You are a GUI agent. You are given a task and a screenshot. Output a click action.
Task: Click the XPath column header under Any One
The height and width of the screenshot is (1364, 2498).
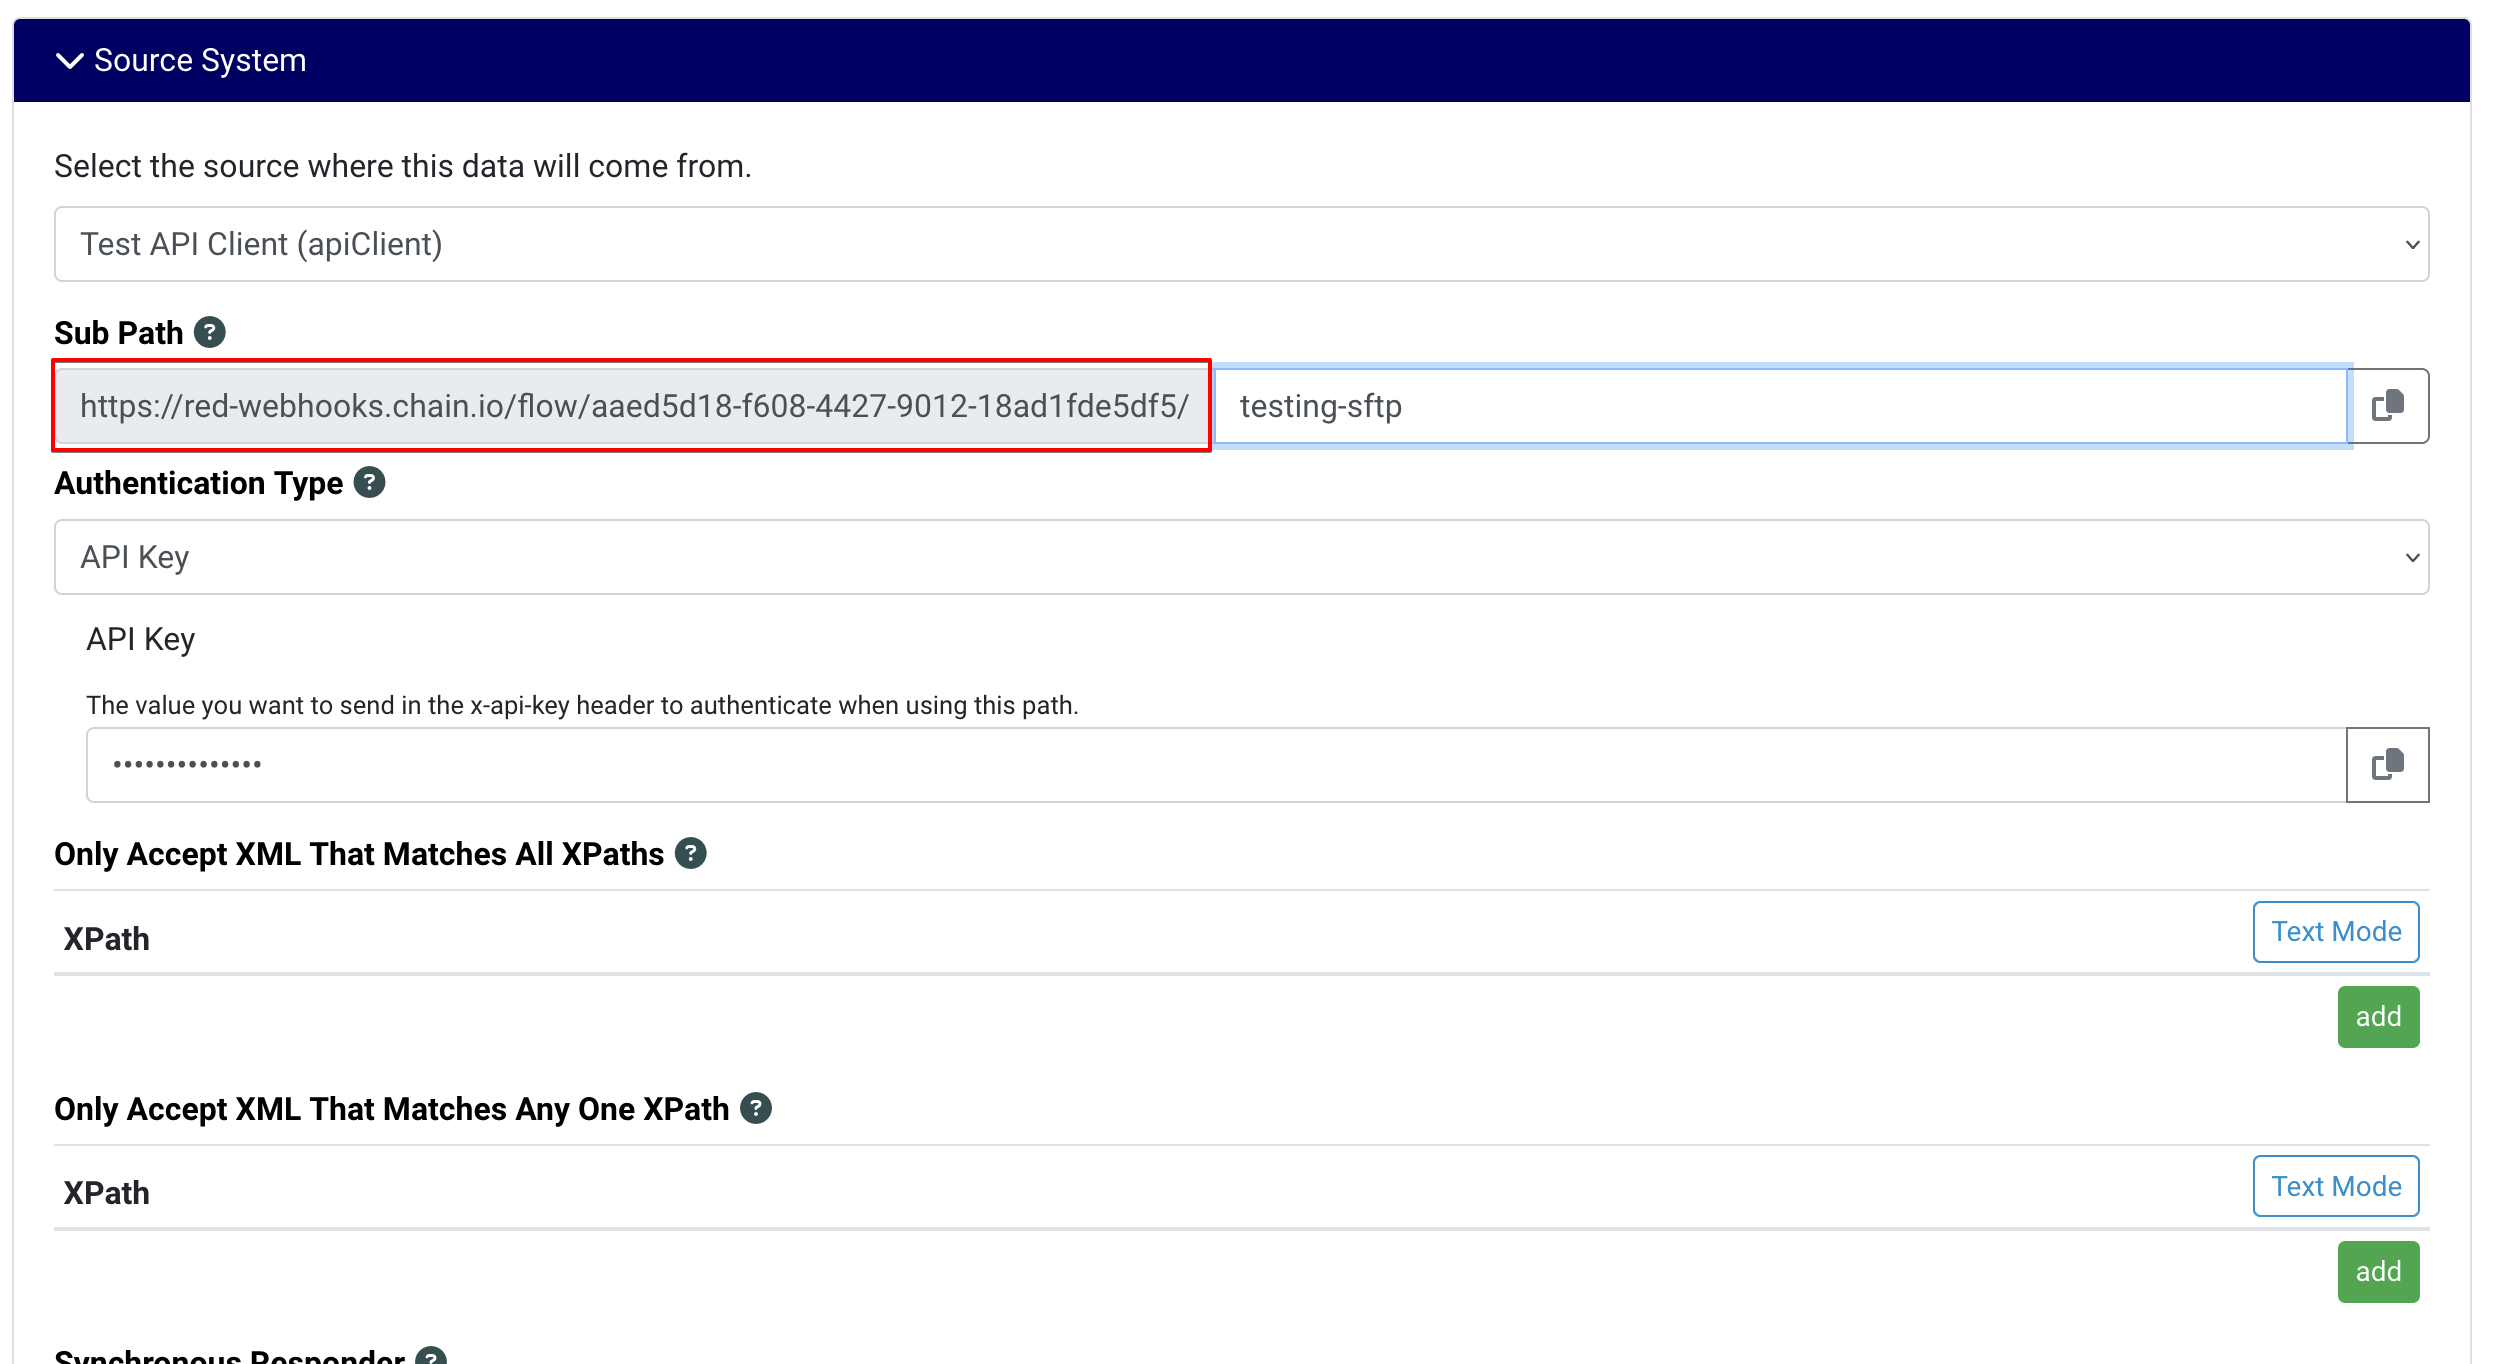click(107, 1193)
